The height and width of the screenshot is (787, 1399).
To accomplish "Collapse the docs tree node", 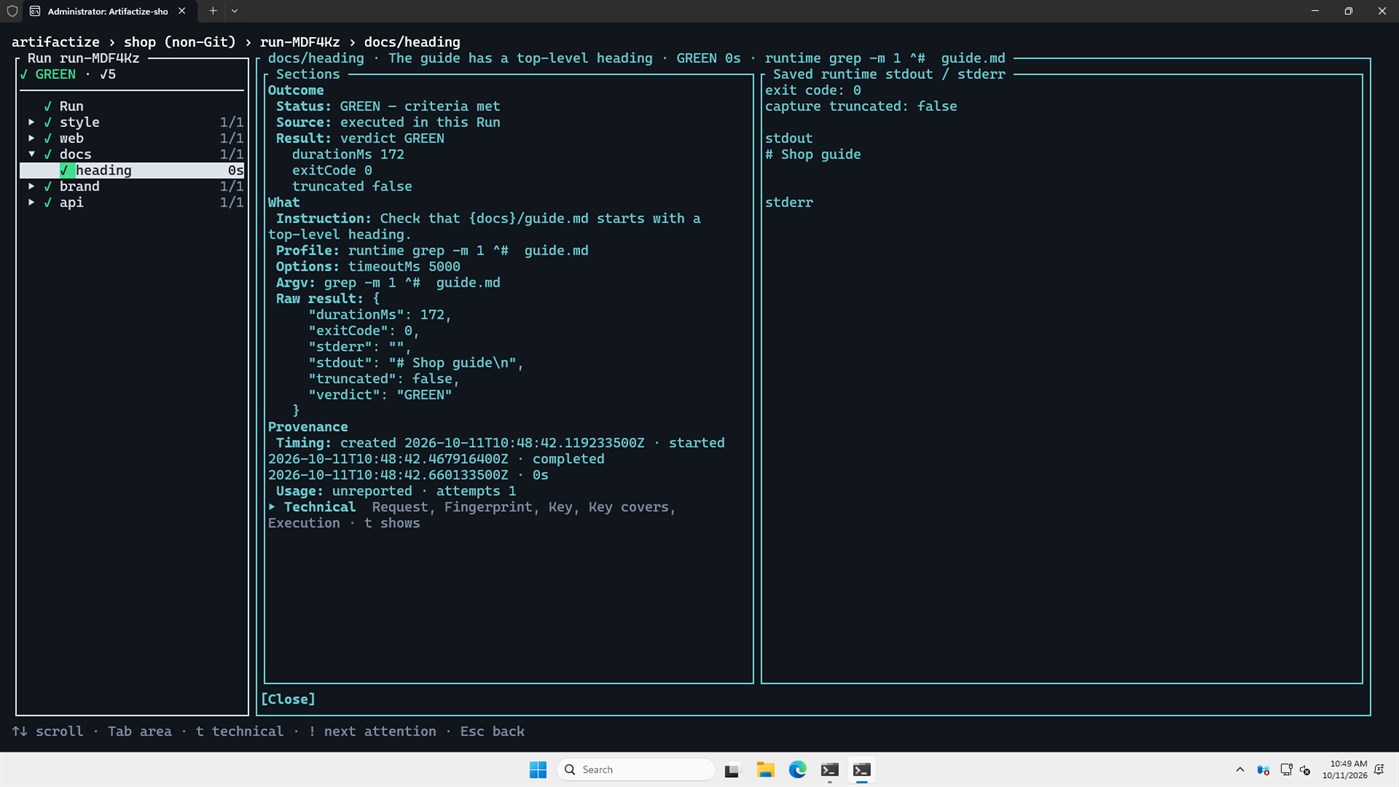I will point(32,154).
